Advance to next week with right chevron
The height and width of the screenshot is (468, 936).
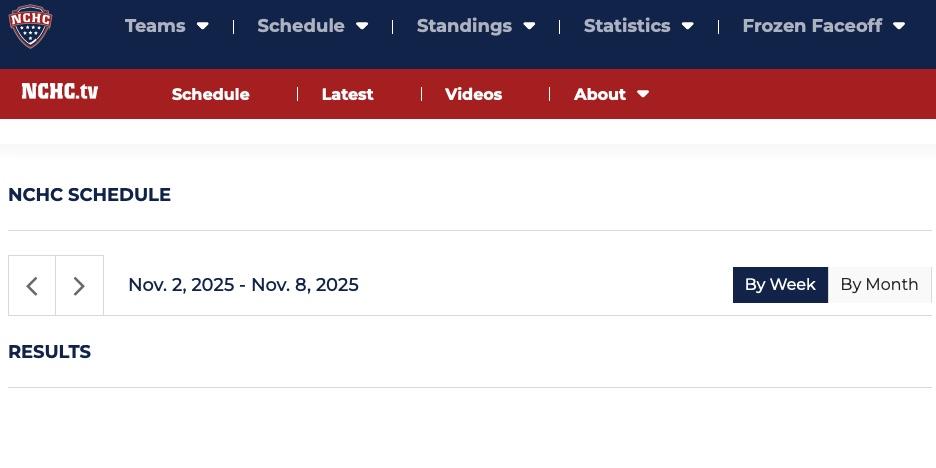pos(79,286)
